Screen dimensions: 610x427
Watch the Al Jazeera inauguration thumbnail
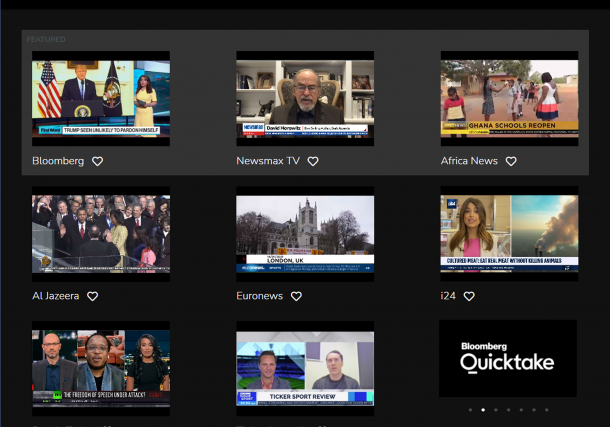click(101, 233)
